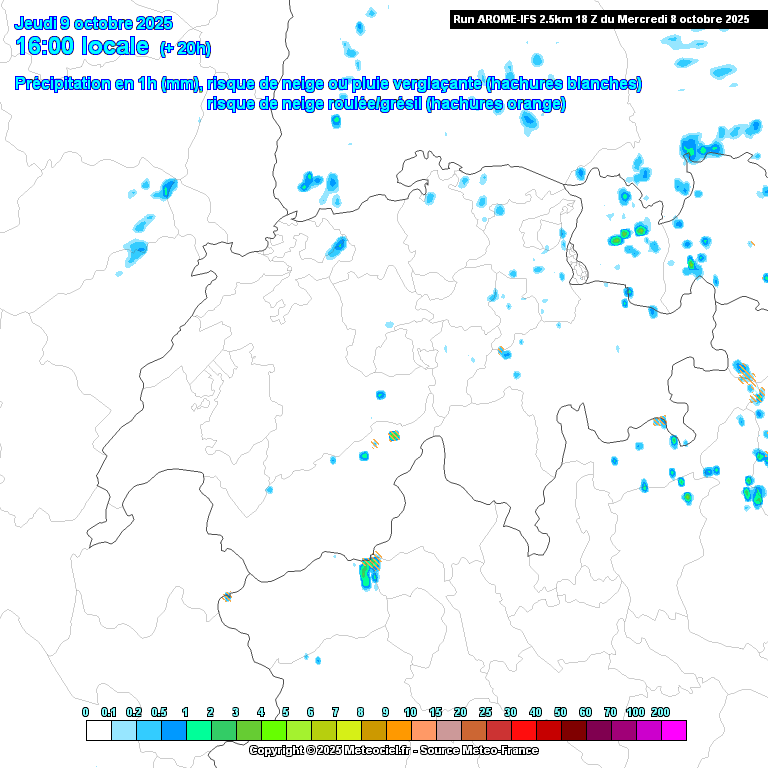768x768 pixels.
Task: Click the Précipitation en 1h title line
Action: coord(328,84)
